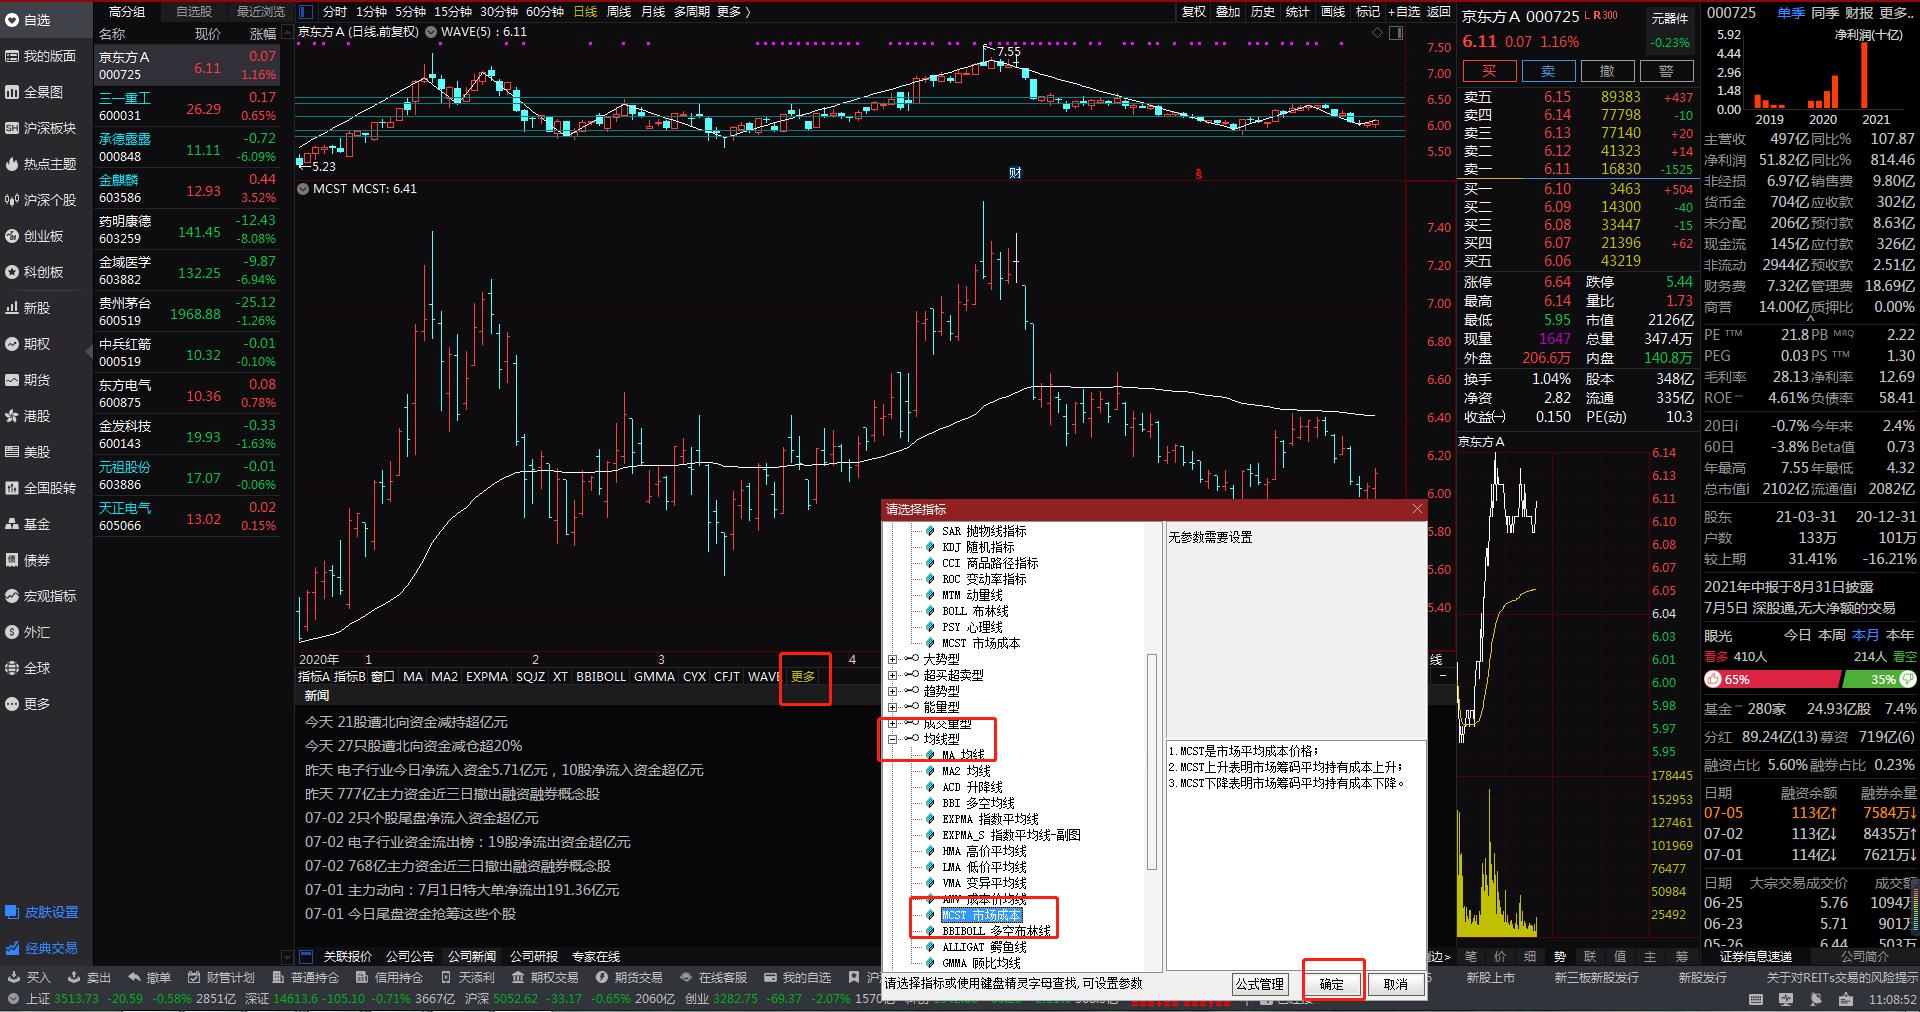
Task: Click 确定 to confirm MCST indicator
Action: 1332,984
